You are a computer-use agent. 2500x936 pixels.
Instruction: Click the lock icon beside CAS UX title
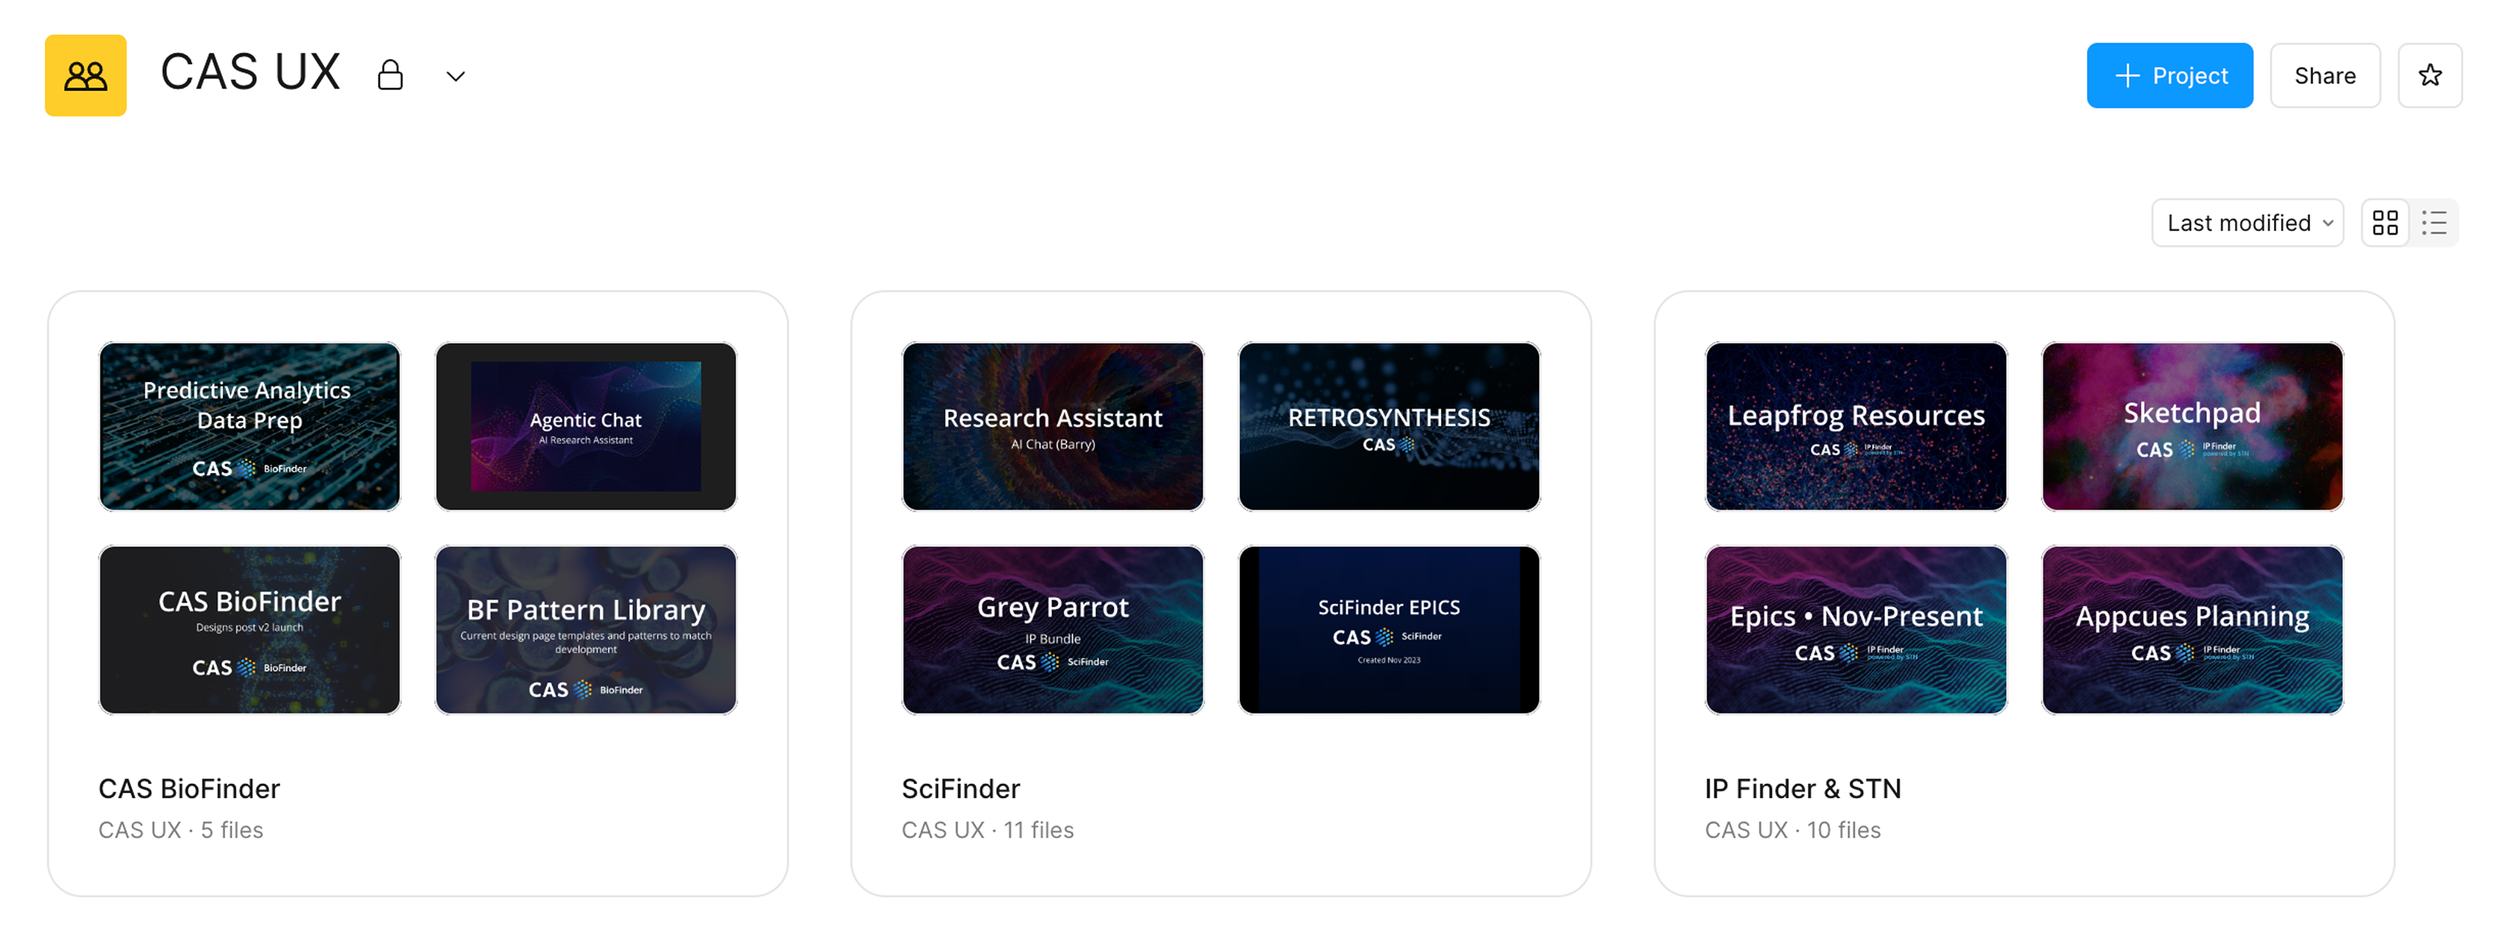pyautogui.click(x=390, y=75)
